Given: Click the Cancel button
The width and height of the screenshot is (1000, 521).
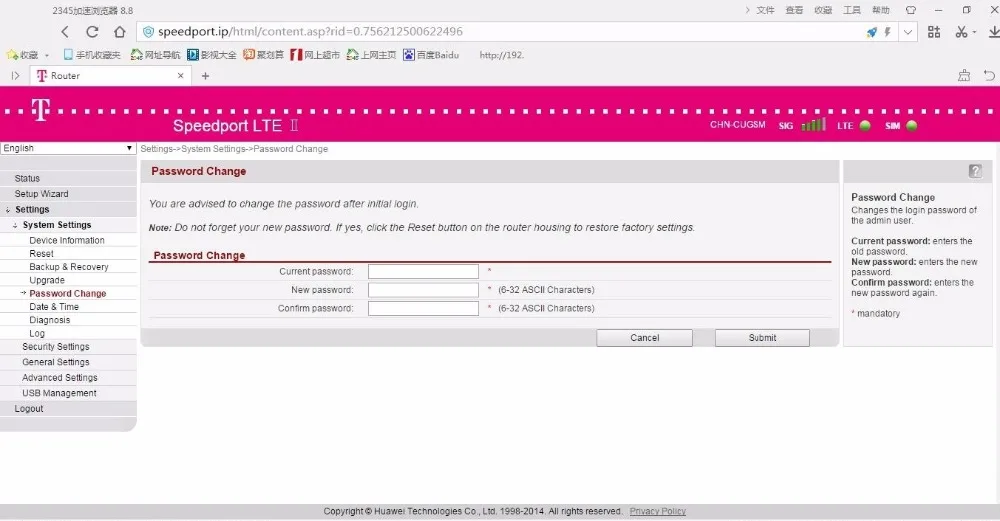Looking at the screenshot, I should click(x=644, y=338).
